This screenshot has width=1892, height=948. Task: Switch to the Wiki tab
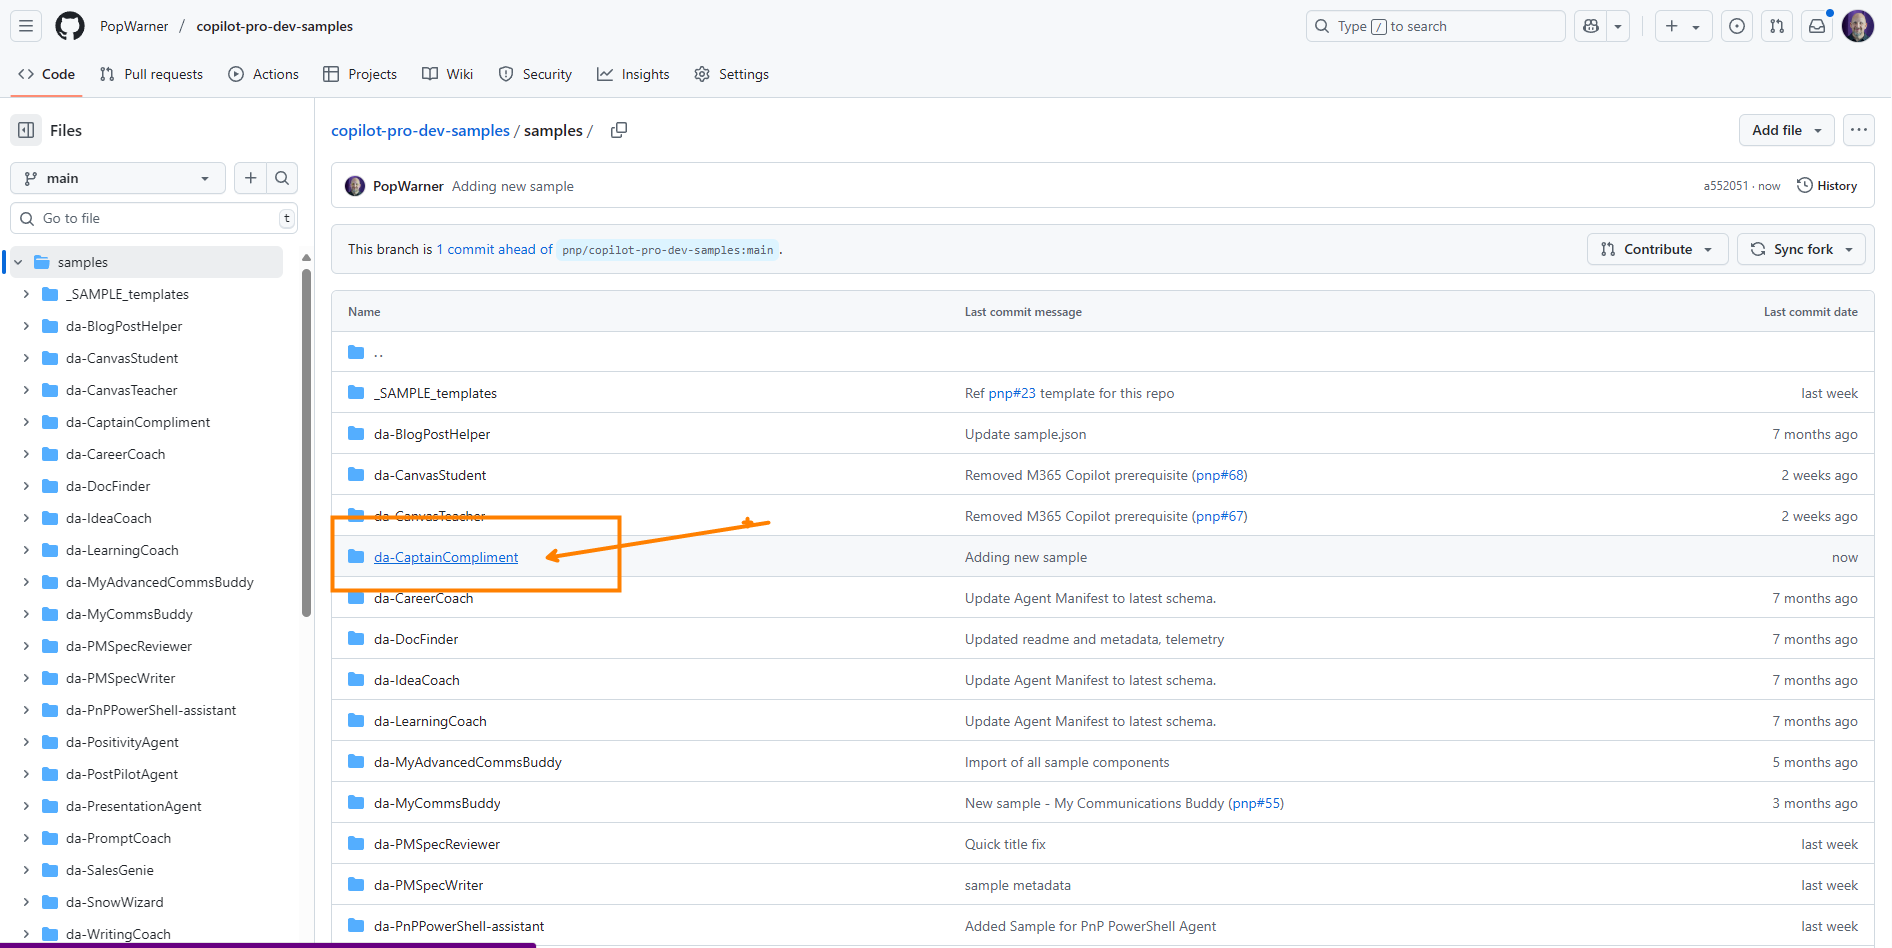coord(447,74)
